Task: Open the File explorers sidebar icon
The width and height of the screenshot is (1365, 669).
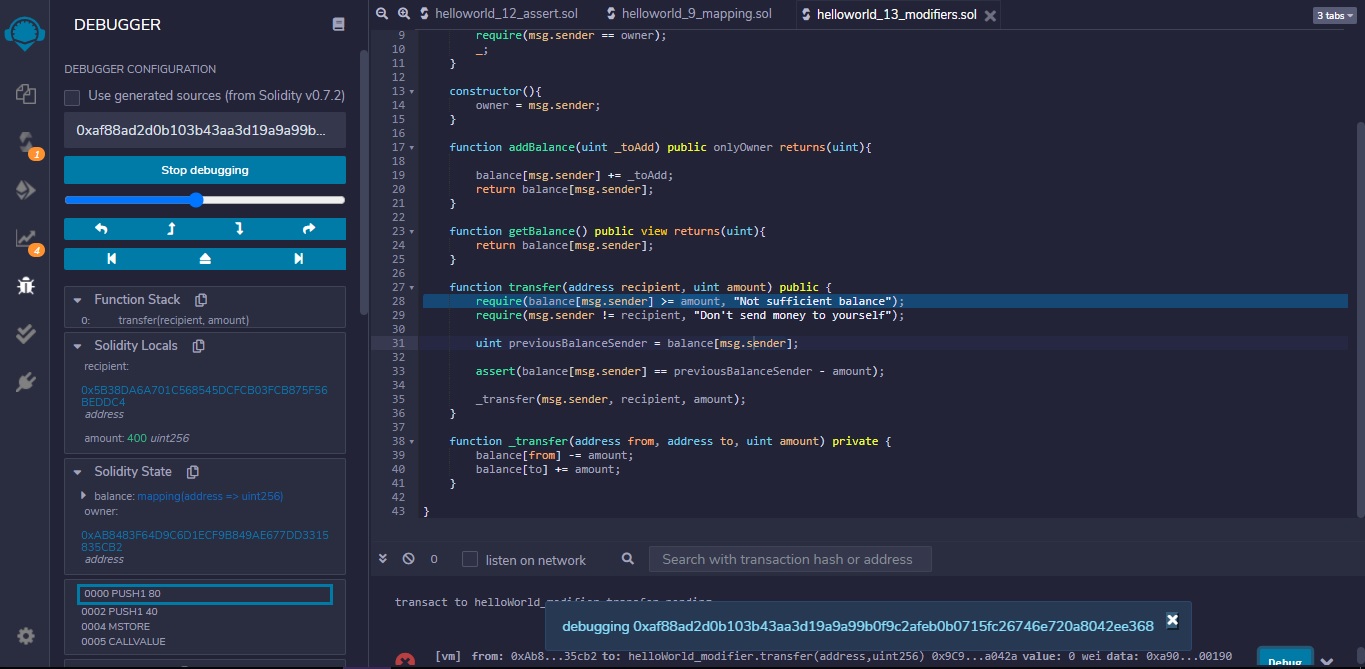Action: [x=26, y=94]
